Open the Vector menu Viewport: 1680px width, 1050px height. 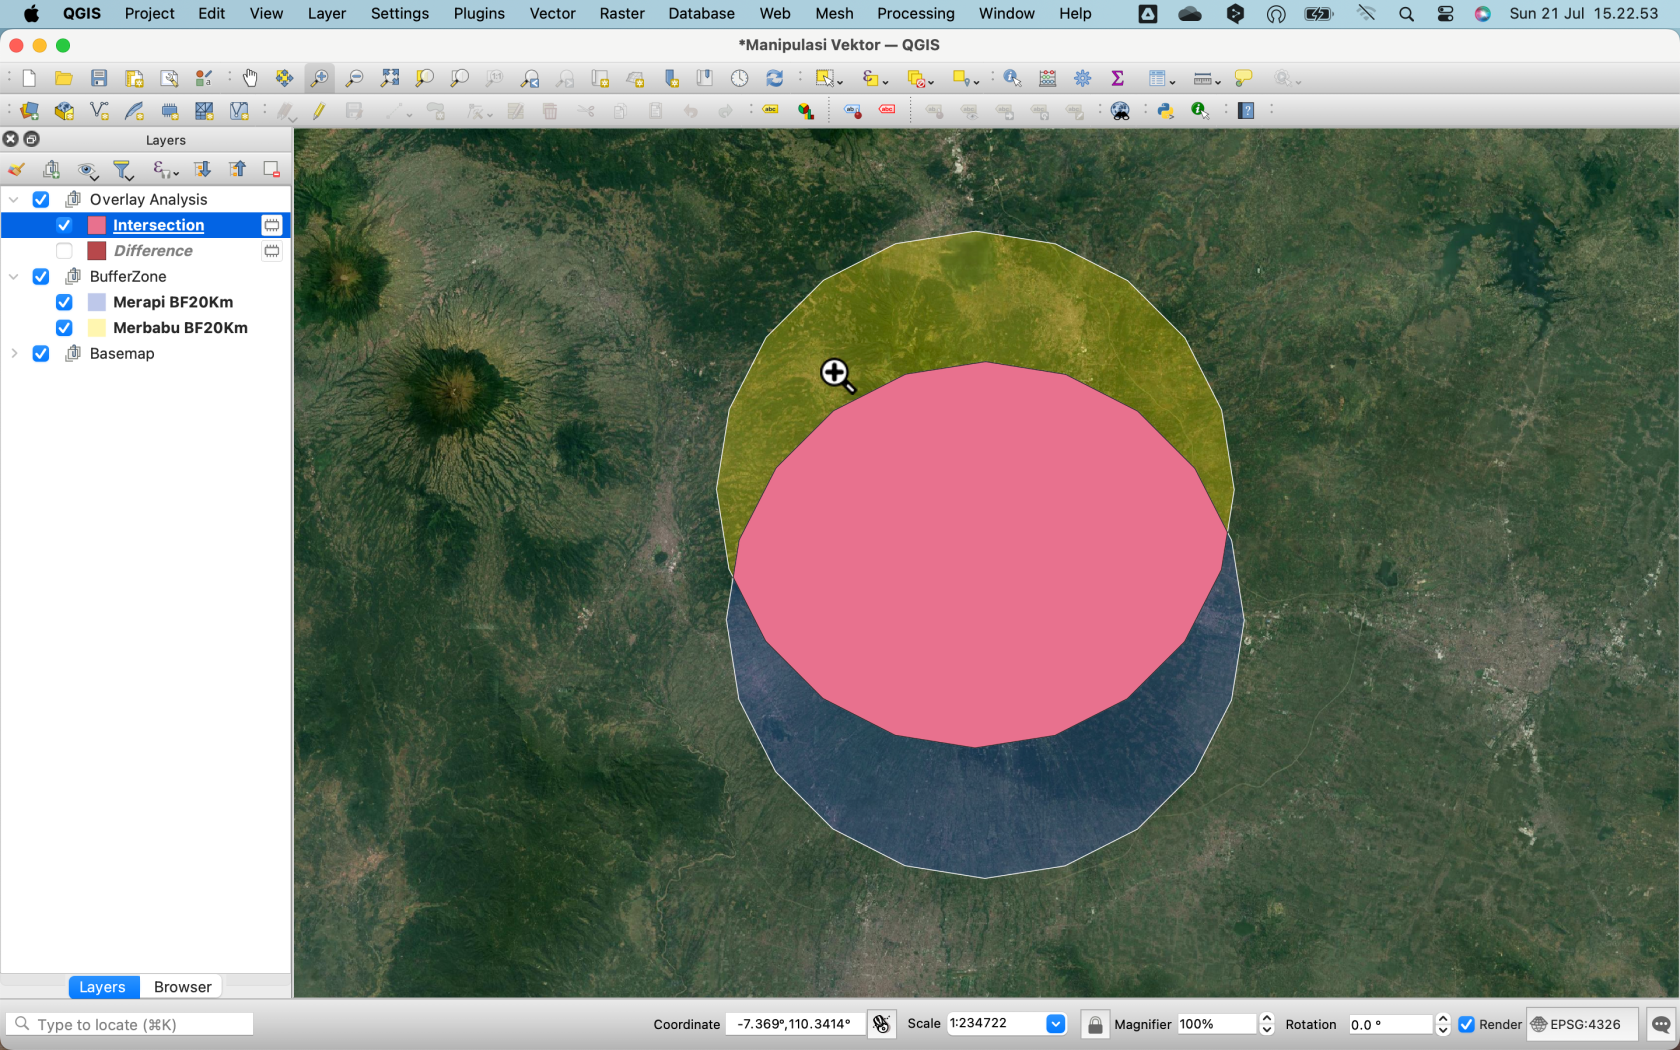click(552, 13)
